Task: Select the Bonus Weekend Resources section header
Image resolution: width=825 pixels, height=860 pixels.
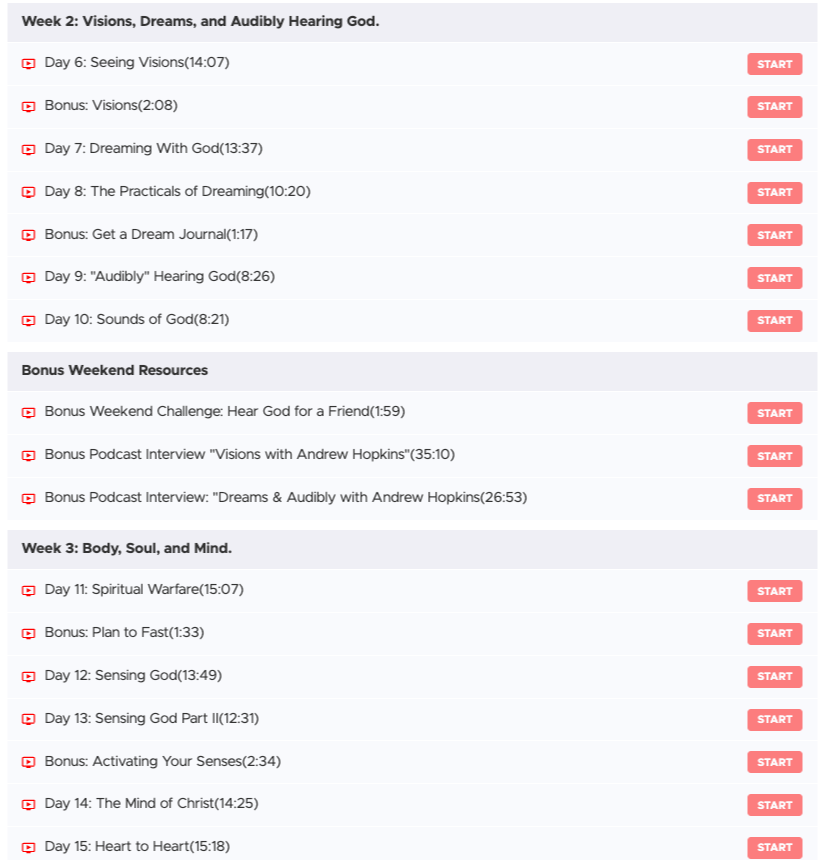Action: click(x=412, y=371)
